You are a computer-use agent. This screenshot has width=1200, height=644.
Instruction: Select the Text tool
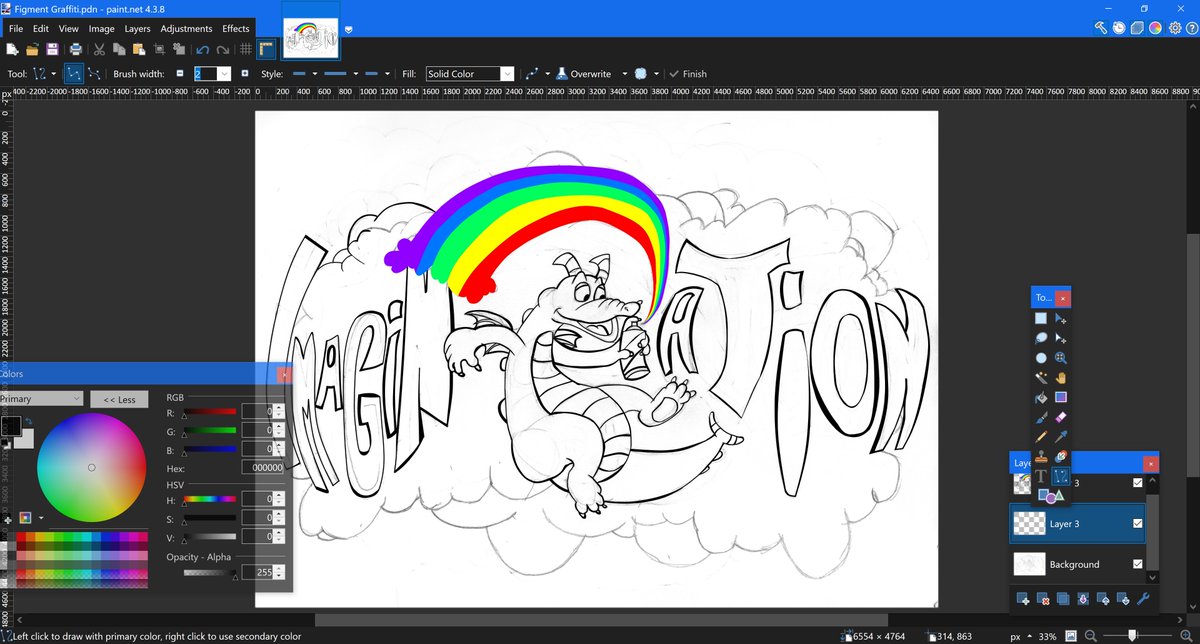tap(1041, 477)
